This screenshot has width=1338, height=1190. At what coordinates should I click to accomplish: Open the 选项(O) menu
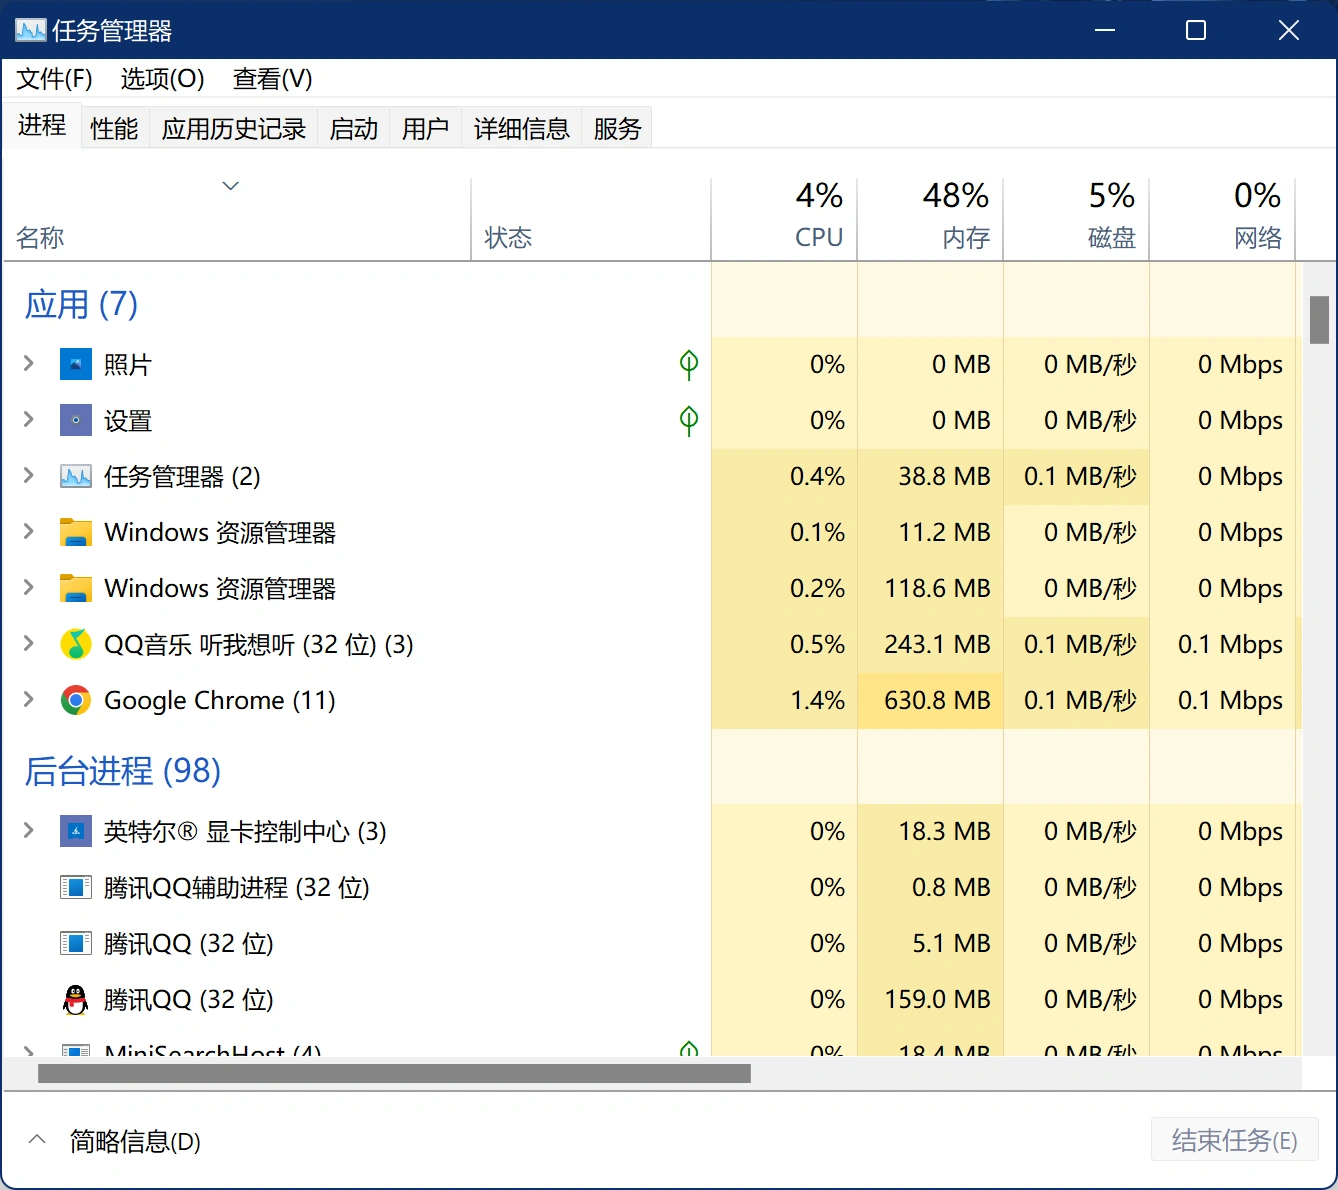(162, 79)
